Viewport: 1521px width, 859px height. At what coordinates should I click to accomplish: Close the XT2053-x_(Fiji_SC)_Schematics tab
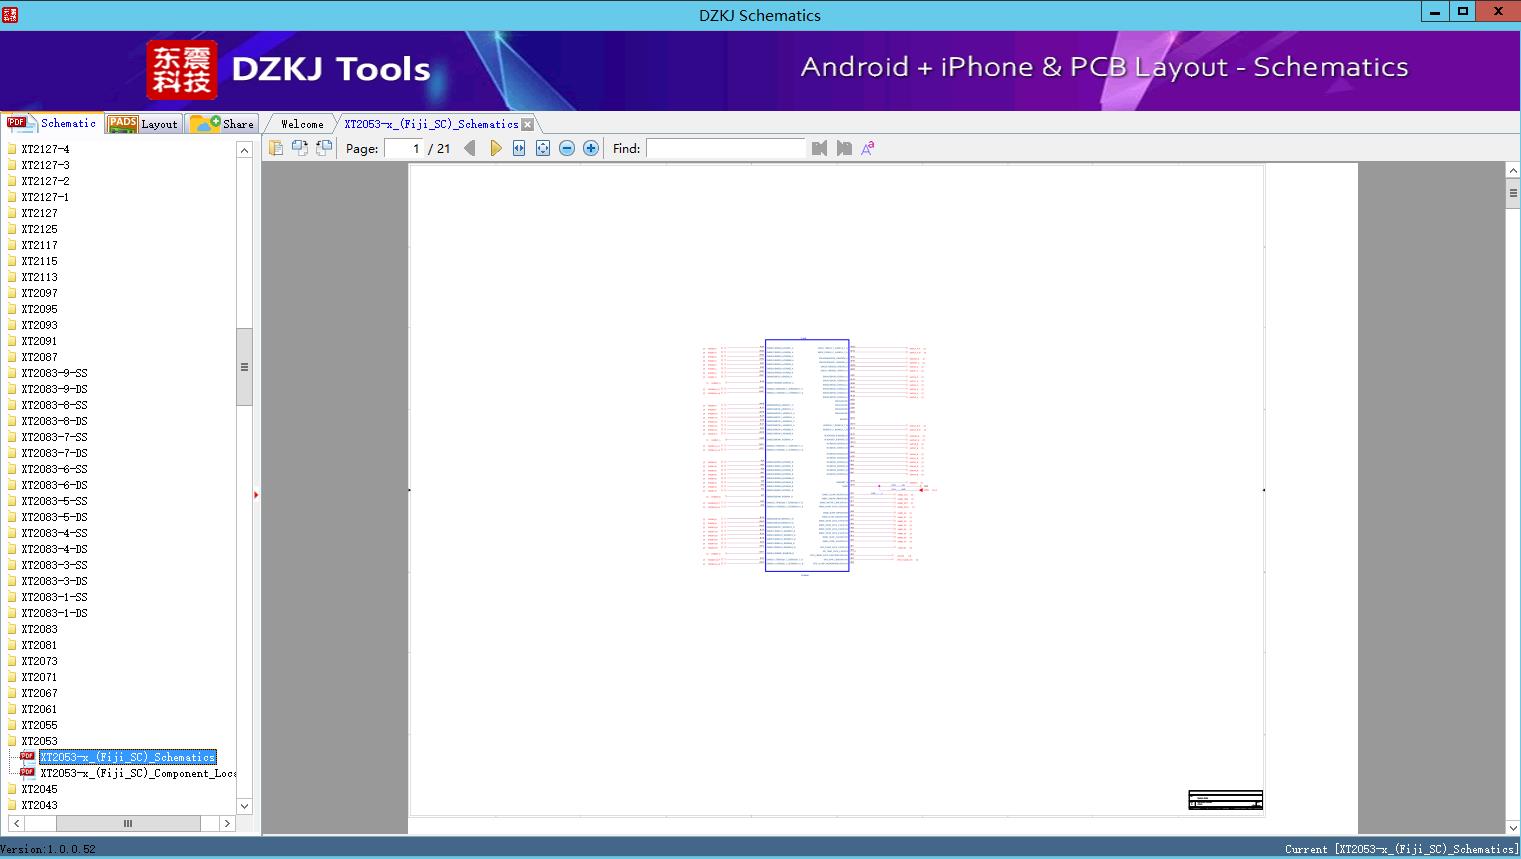coord(527,124)
